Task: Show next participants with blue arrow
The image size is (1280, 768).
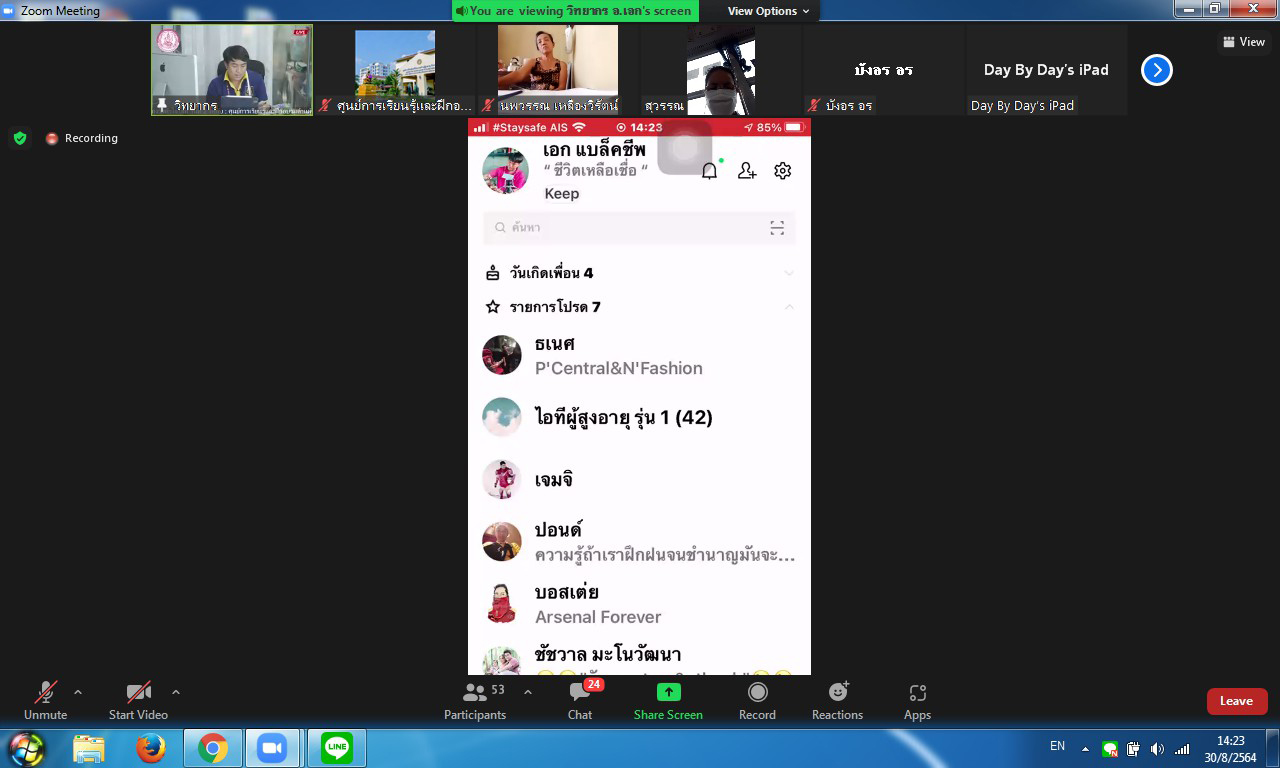Action: [x=1156, y=70]
